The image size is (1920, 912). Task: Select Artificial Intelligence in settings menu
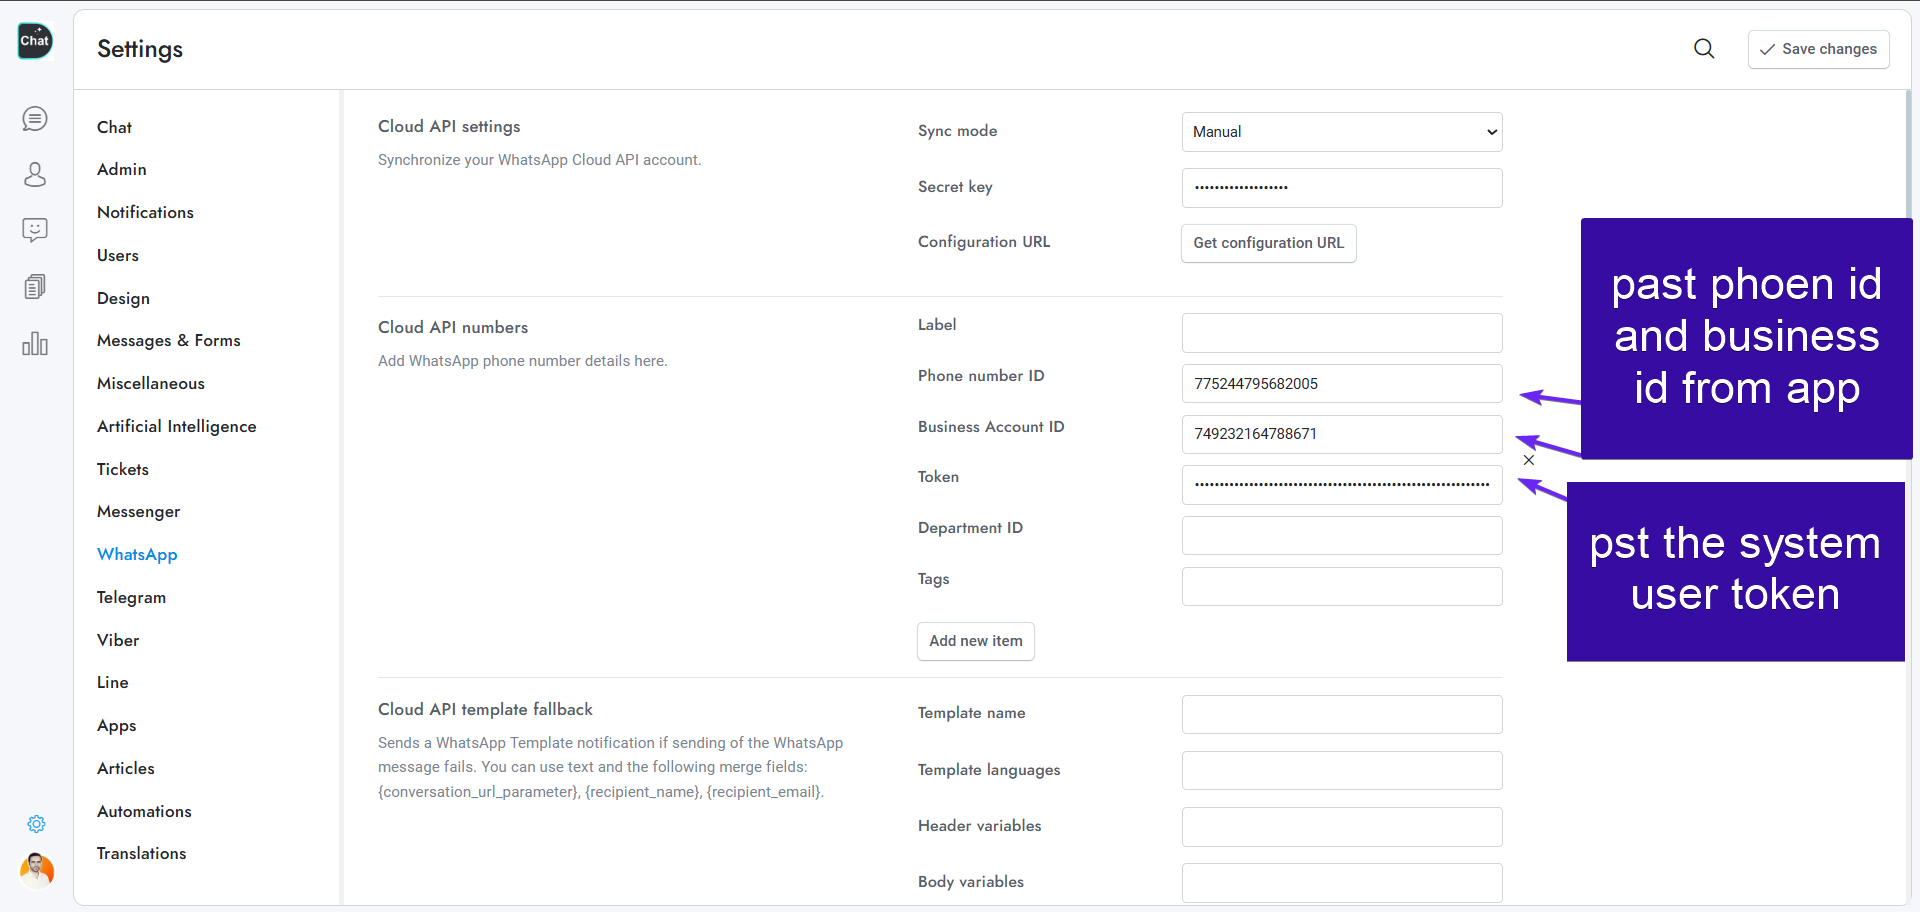click(x=176, y=426)
